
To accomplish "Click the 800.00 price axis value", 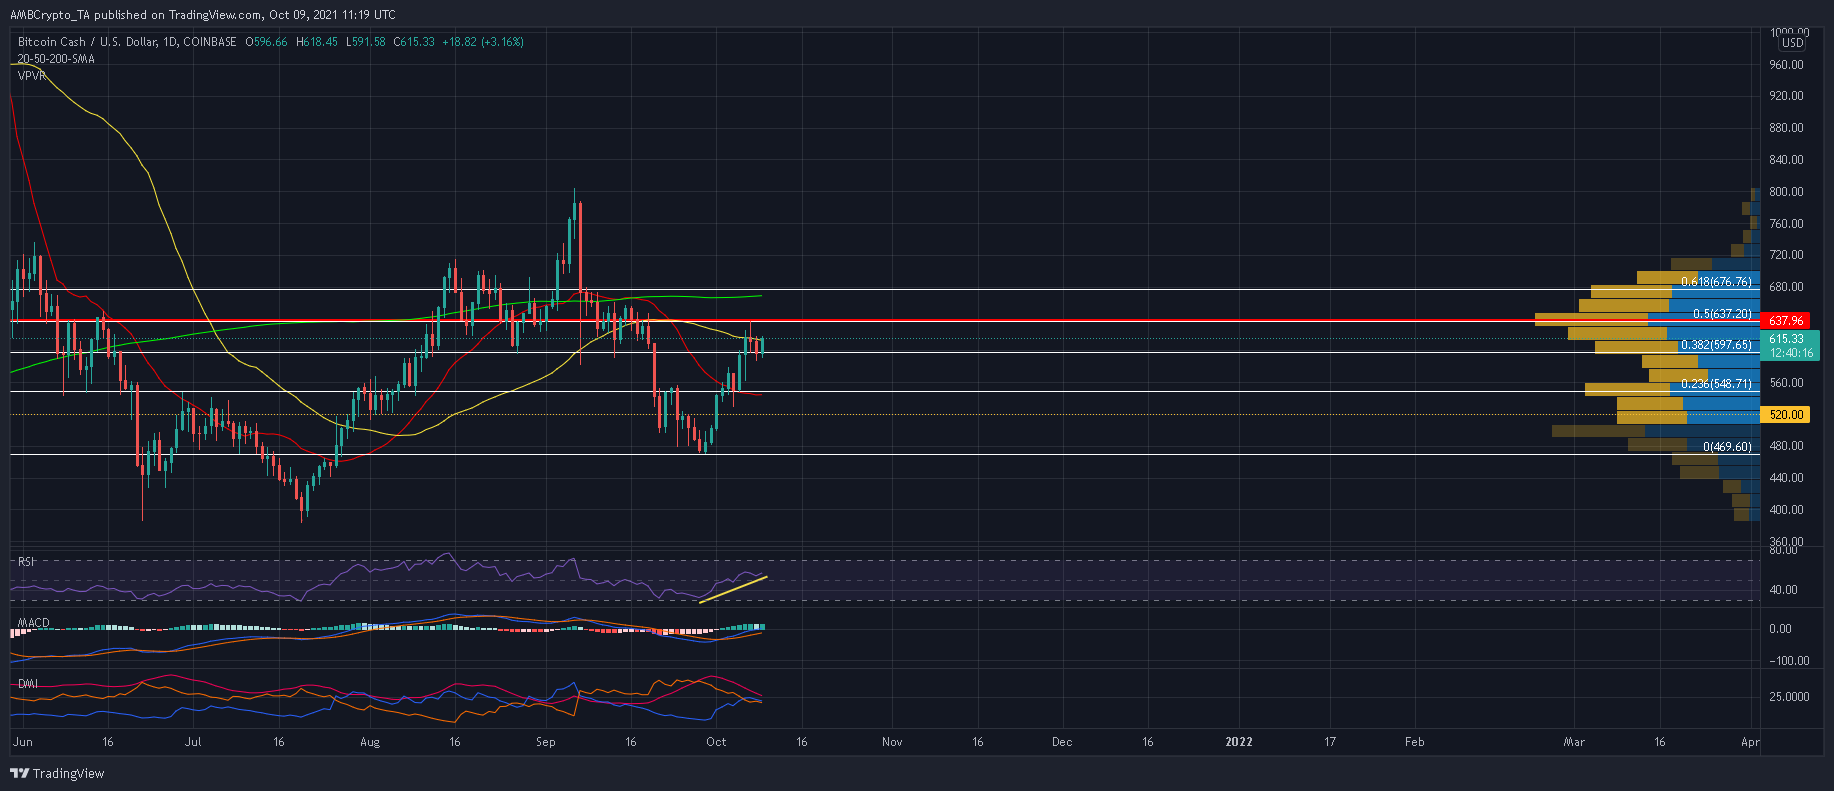I will tap(1786, 192).
